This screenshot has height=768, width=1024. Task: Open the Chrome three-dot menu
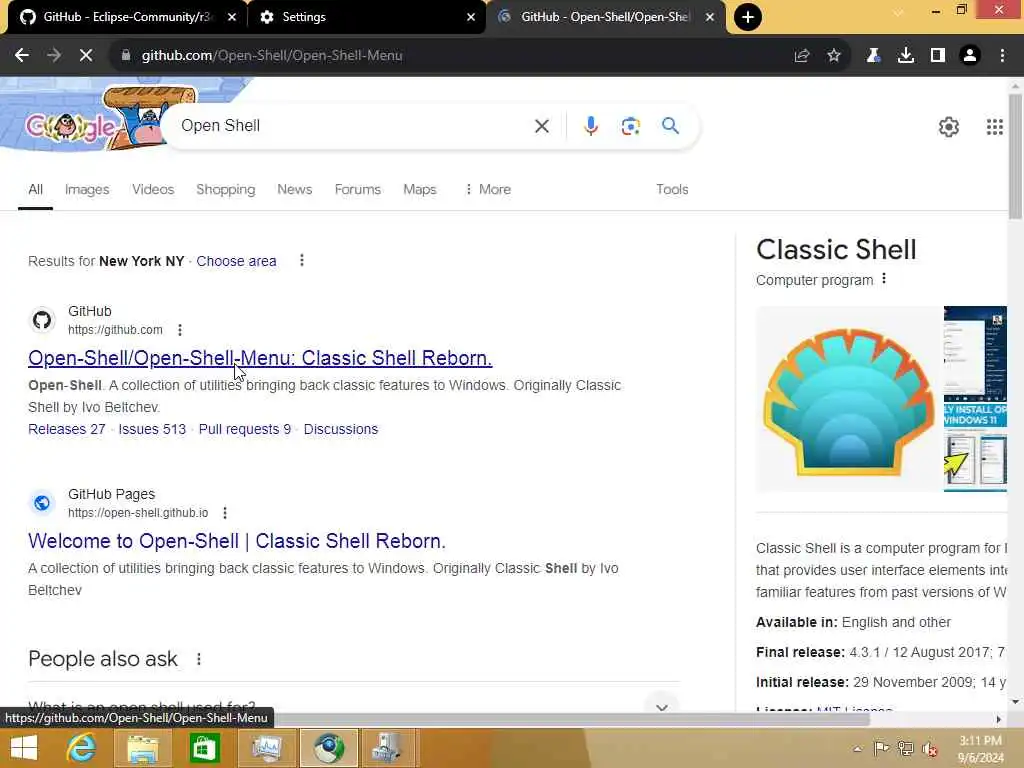coord(1002,56)
